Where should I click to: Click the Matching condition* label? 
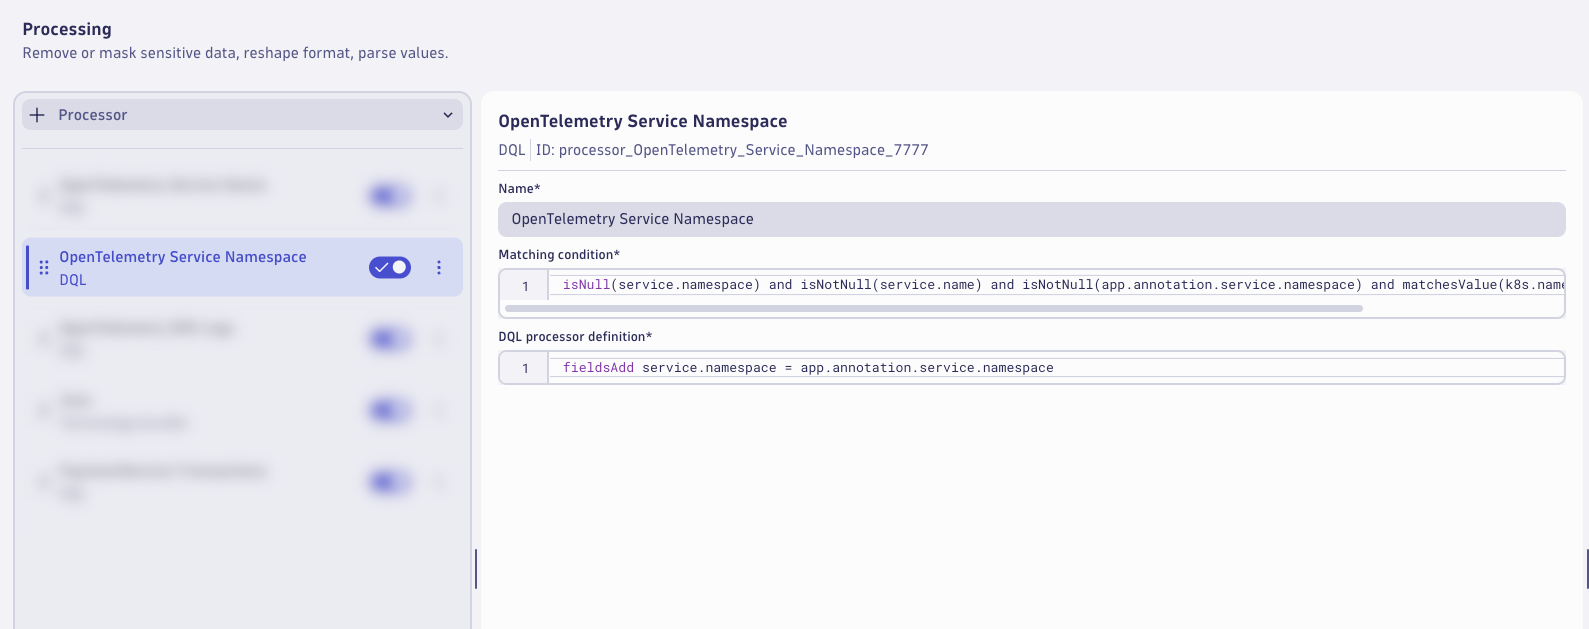click(x=559, y=255)
